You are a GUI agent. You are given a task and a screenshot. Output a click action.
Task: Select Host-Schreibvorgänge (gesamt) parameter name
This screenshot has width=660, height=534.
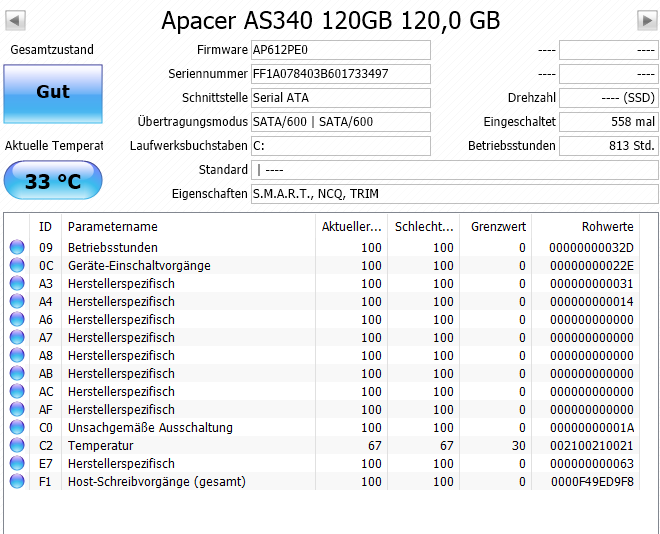coord(157,481)
